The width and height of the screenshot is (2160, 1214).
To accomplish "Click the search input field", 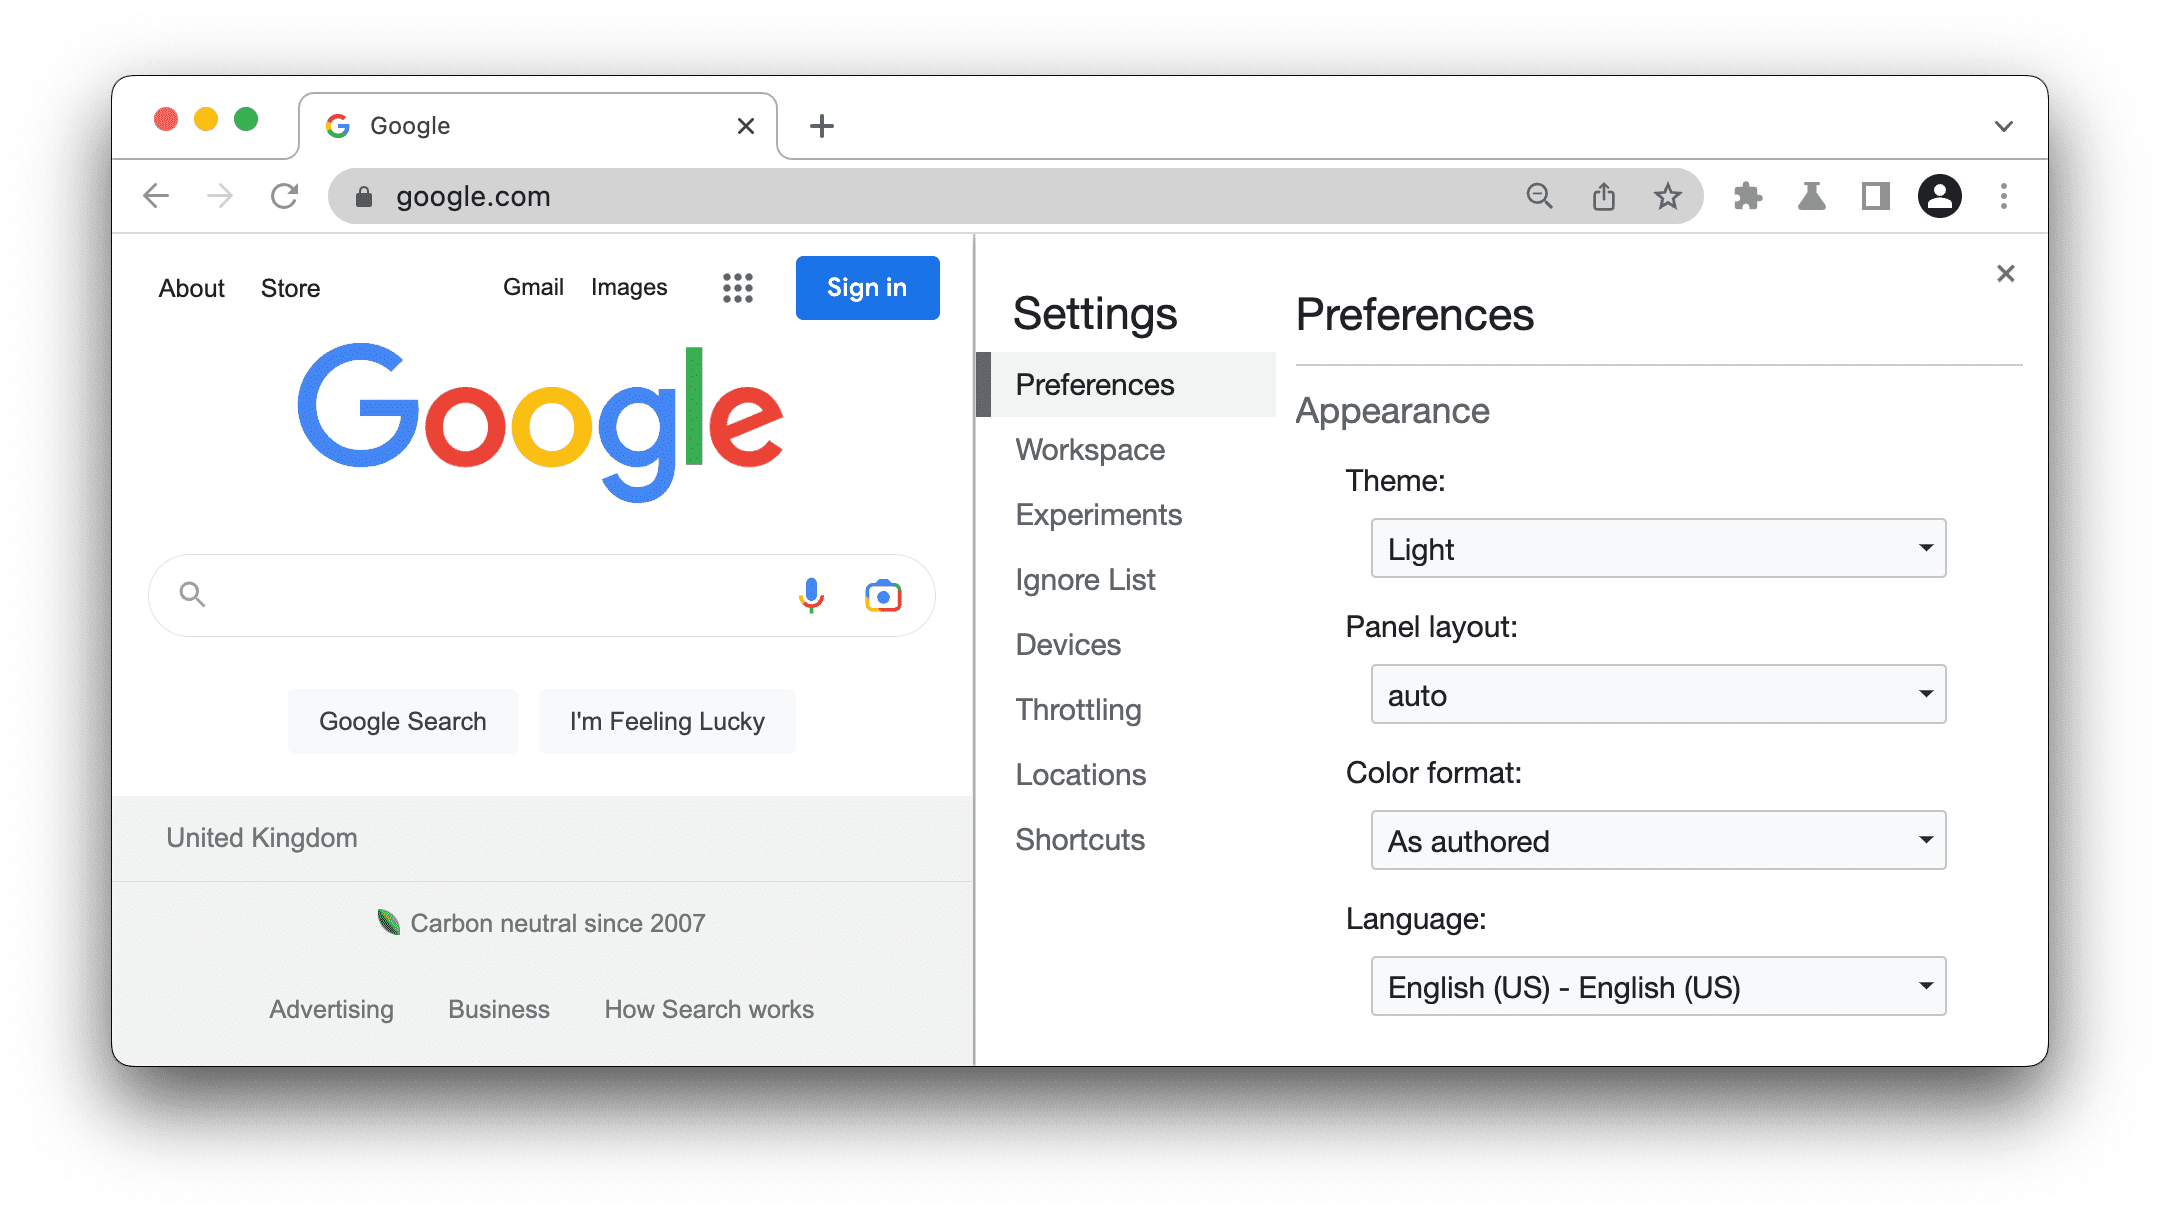I will 539,594.
